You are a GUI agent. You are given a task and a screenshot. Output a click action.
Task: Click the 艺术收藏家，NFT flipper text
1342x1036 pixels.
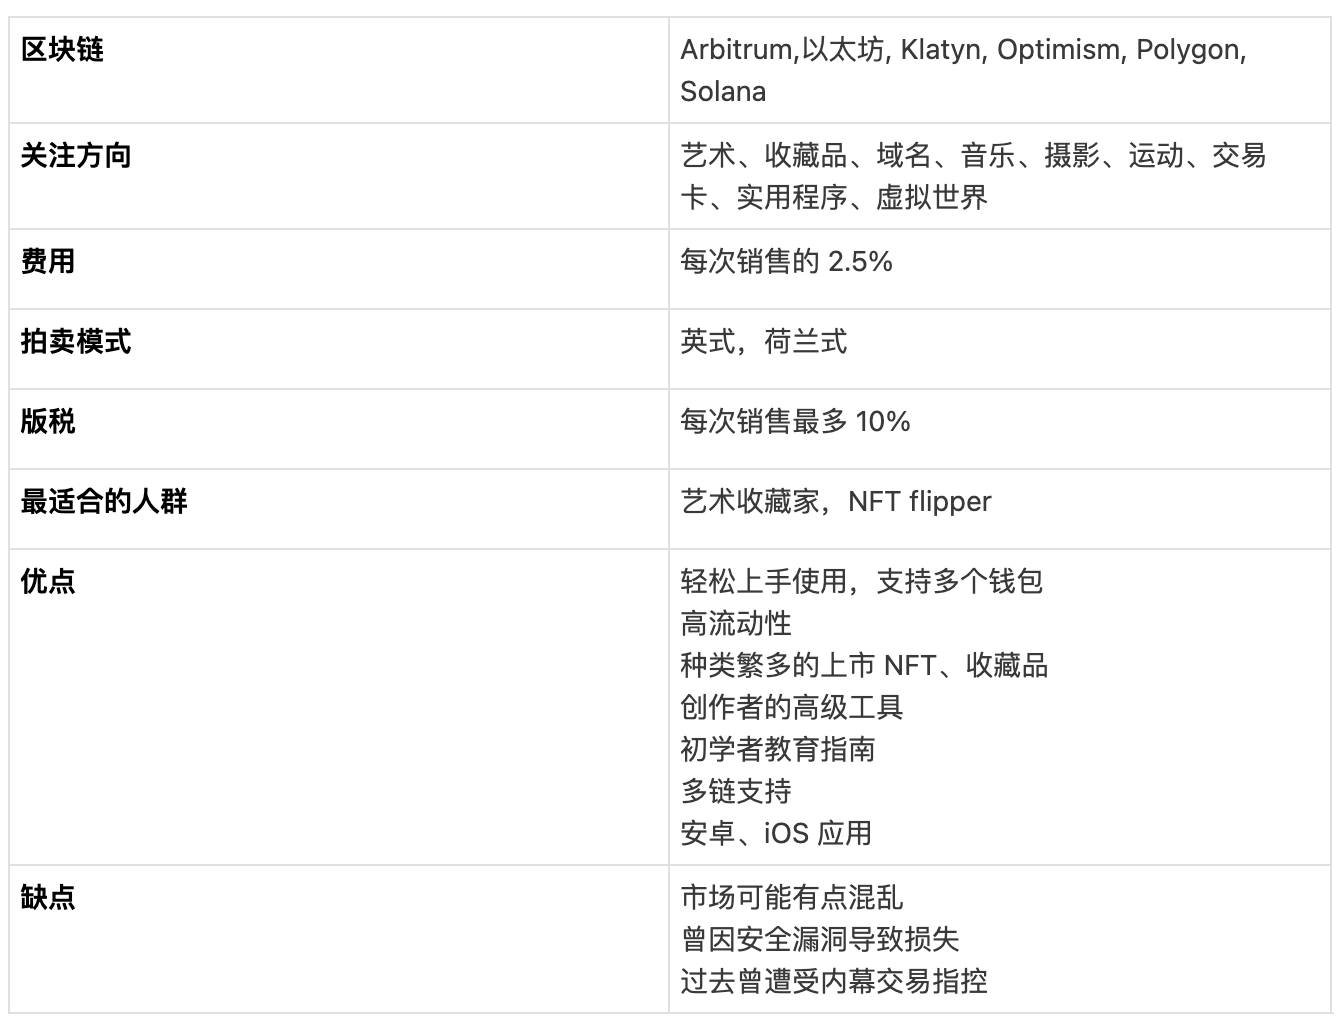click(x=836, y=502)
